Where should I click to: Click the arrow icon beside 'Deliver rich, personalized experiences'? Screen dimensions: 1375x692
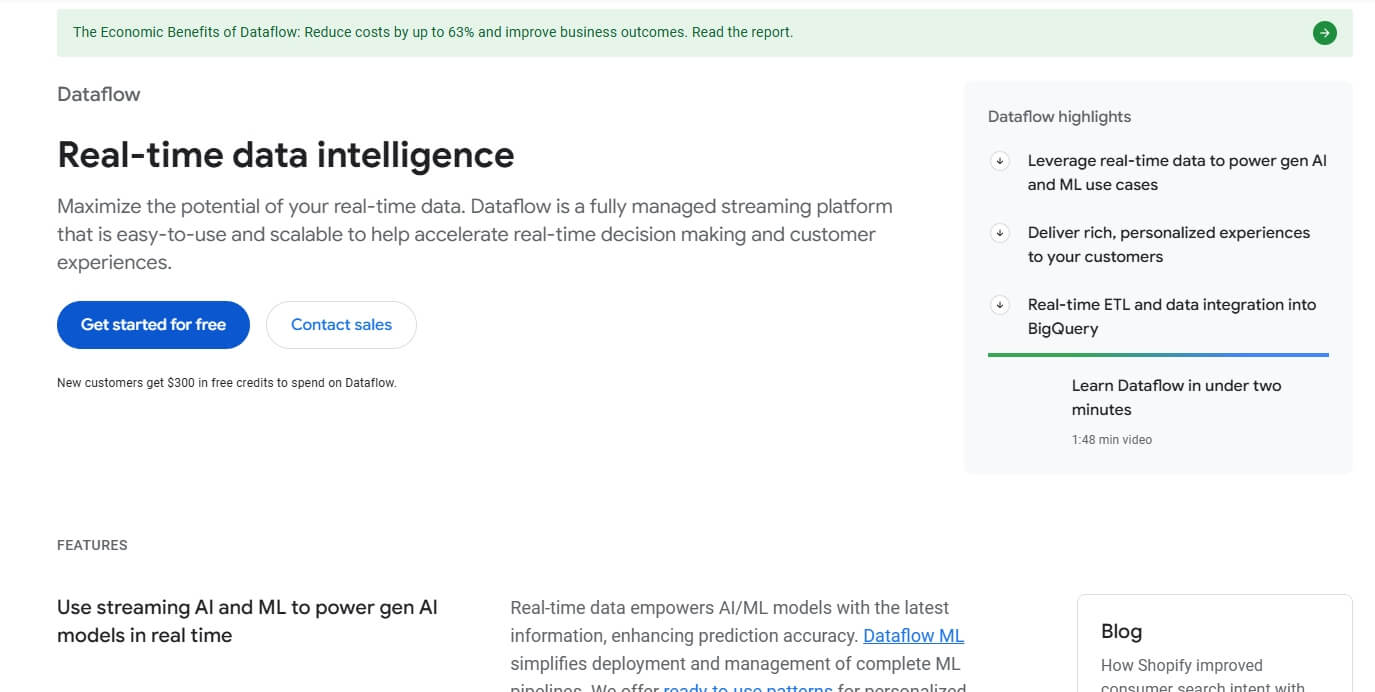pos(999,232)
